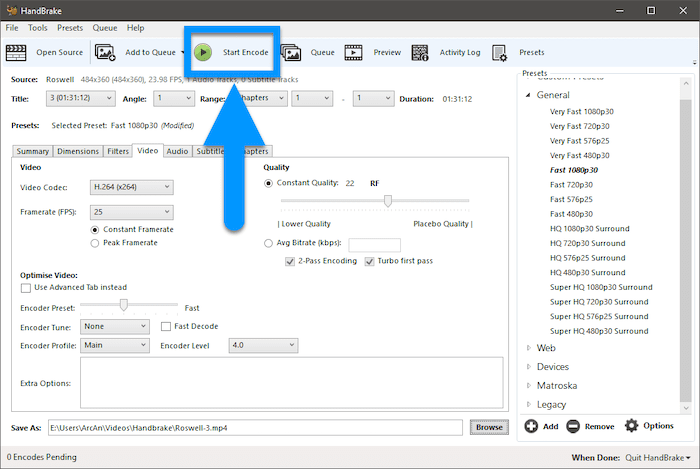The width and height of the screenshot is (700, 469).
Task: Select Super HQ 480p30 Surround preset
Action: pos(599,331)
